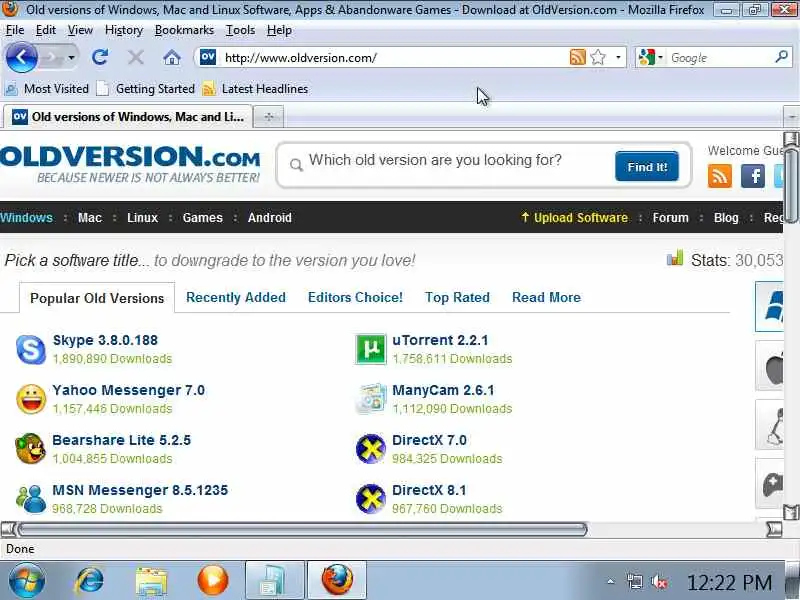Viewport: 800px width, 600px height.
Task: Open the Google search engine selector dropdown
Action: pyautogui.click(x=661, y=57)
